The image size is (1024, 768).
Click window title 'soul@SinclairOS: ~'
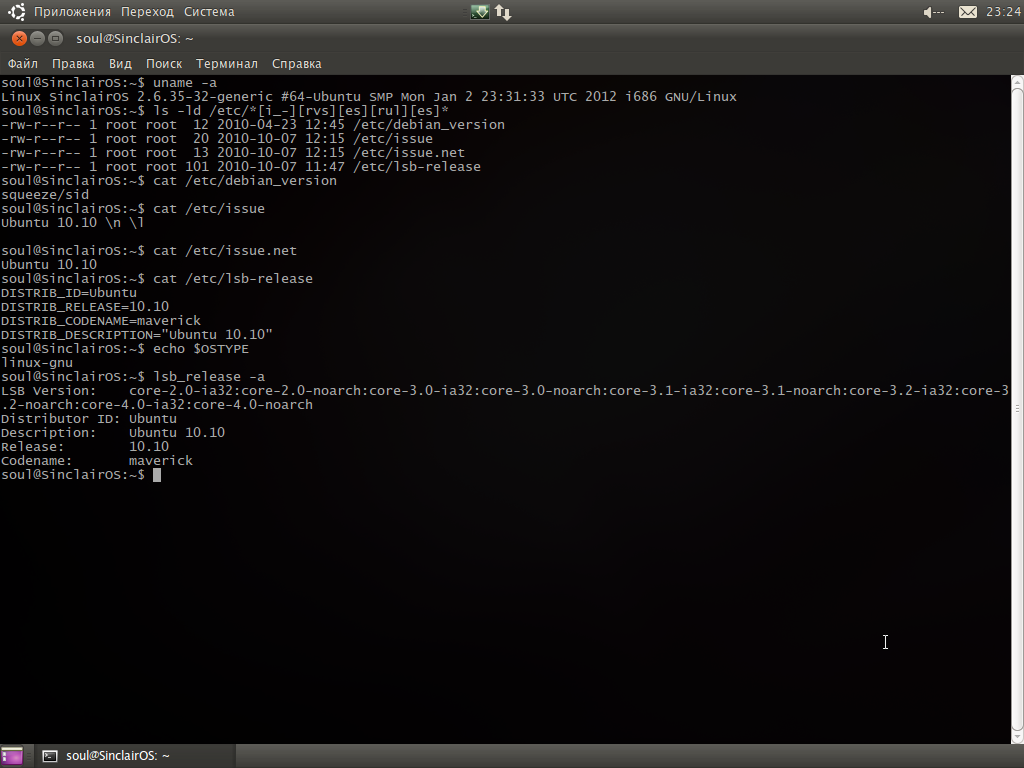click(135, 39)
